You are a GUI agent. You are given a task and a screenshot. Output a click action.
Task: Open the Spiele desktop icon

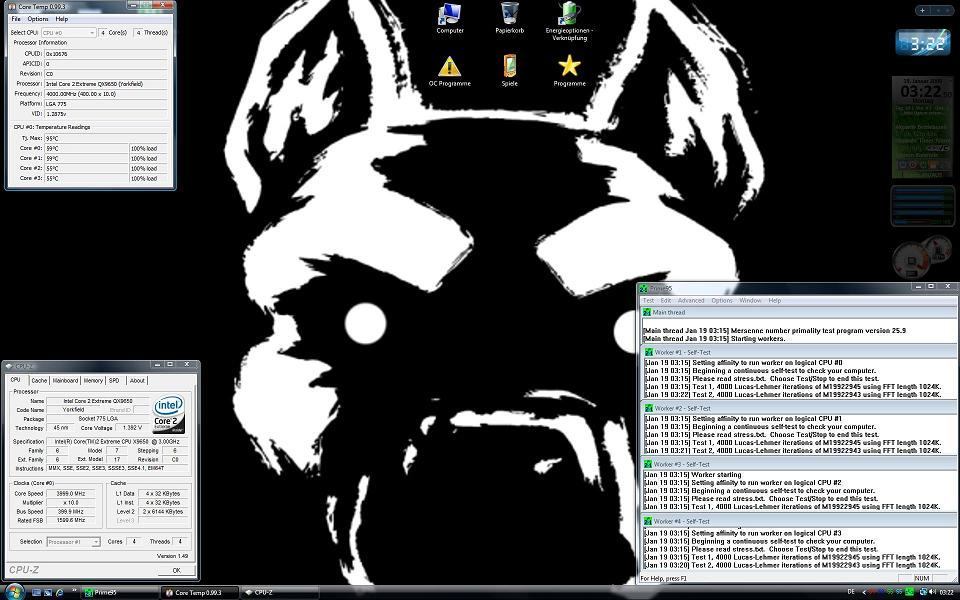(x=509, y=71)
